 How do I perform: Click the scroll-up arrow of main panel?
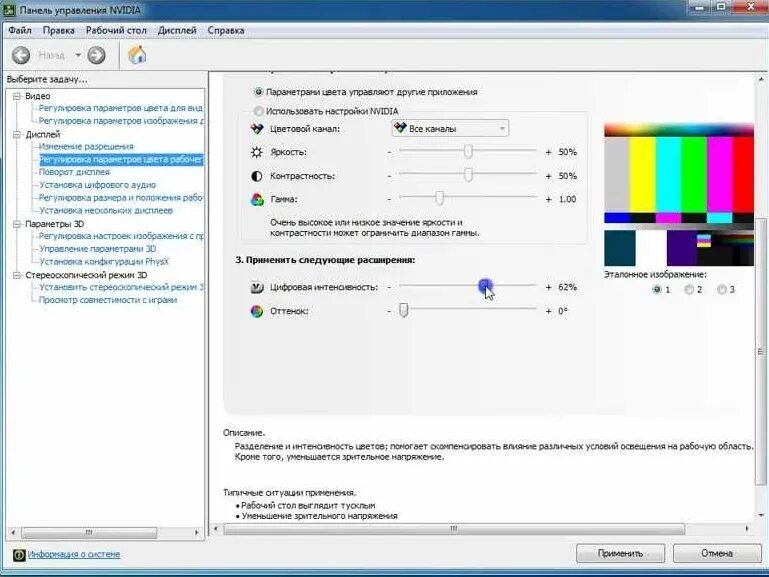(761, 79)
